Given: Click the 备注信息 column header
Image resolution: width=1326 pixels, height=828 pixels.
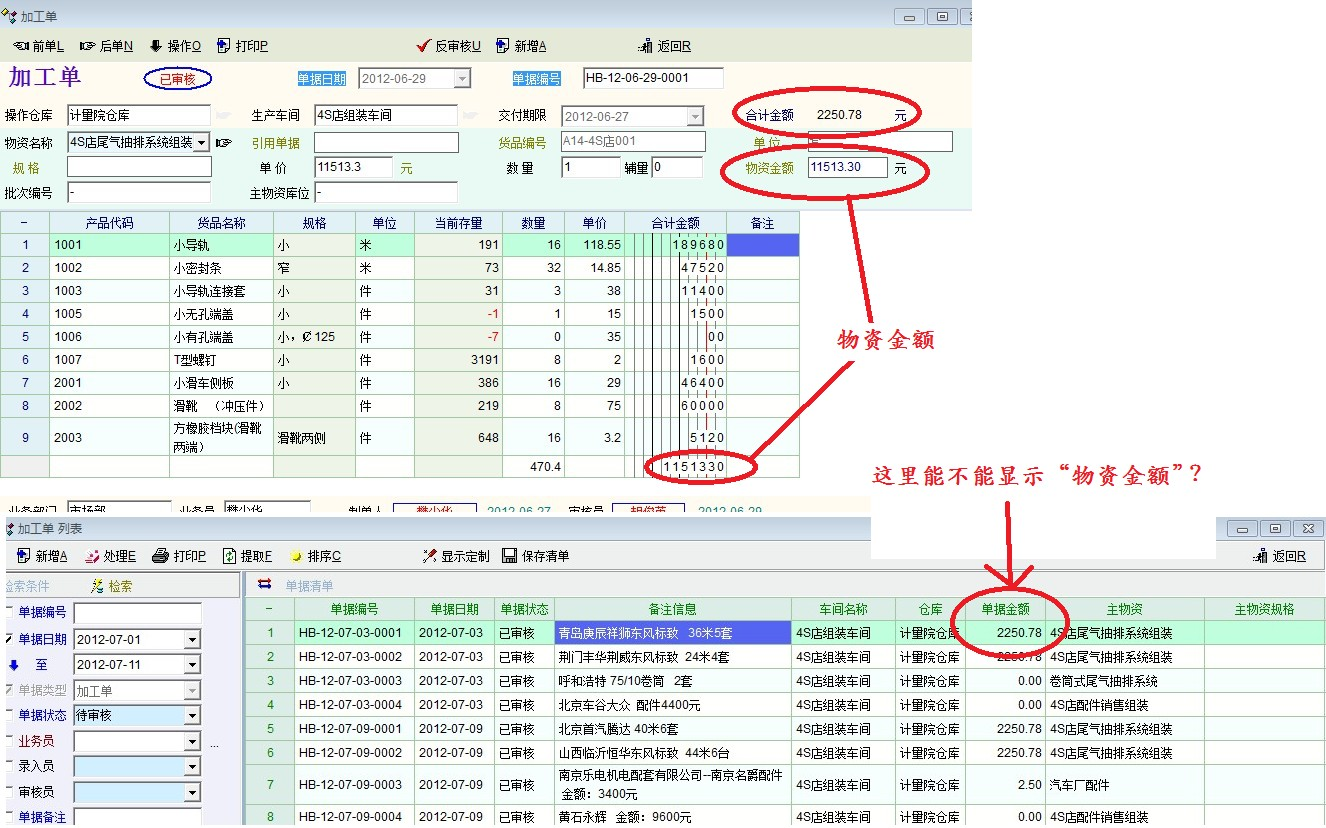Looking at the screenshot, I should tap(672, 609).
